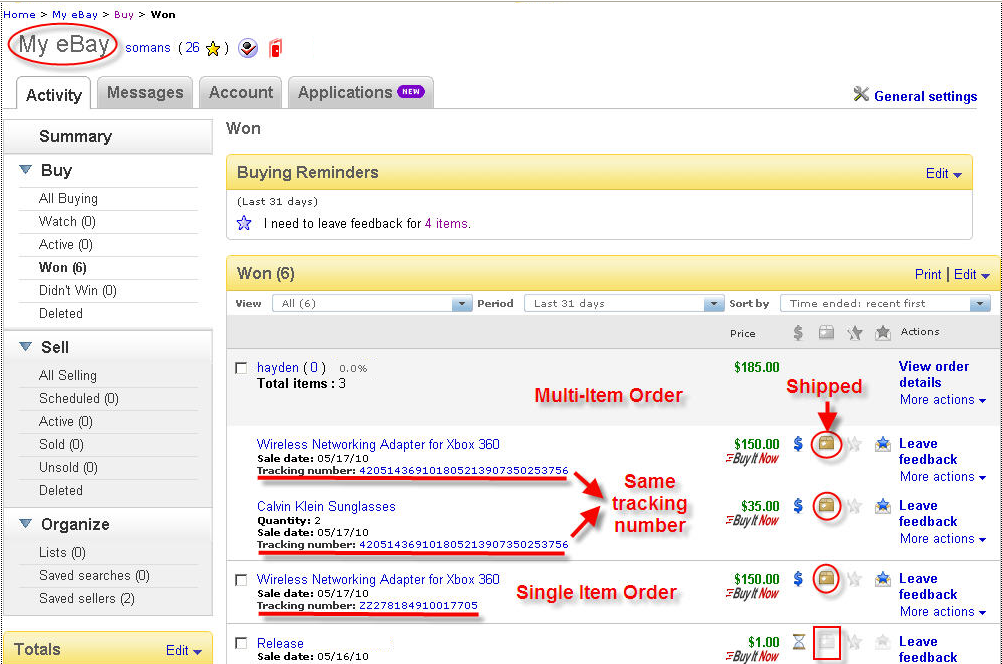Click the hourglass pending icon for Release item

(799, 641)
